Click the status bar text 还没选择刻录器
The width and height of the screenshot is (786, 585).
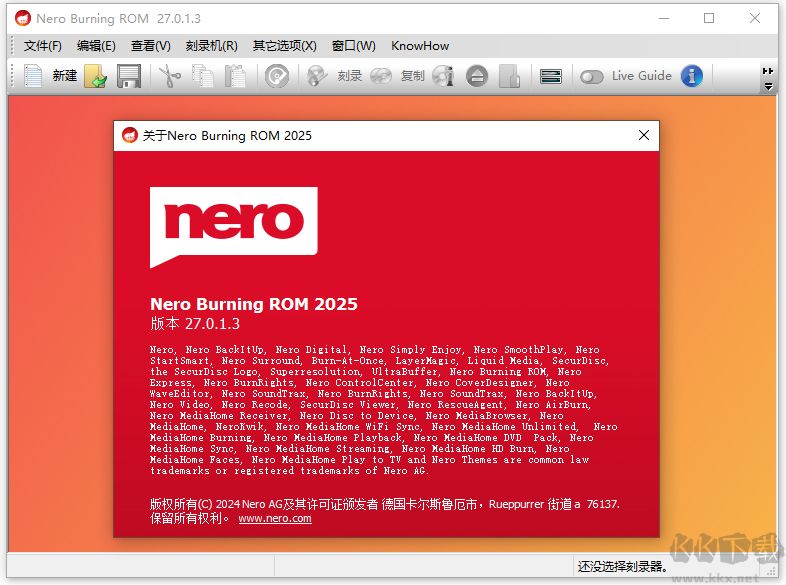point(622,566)
